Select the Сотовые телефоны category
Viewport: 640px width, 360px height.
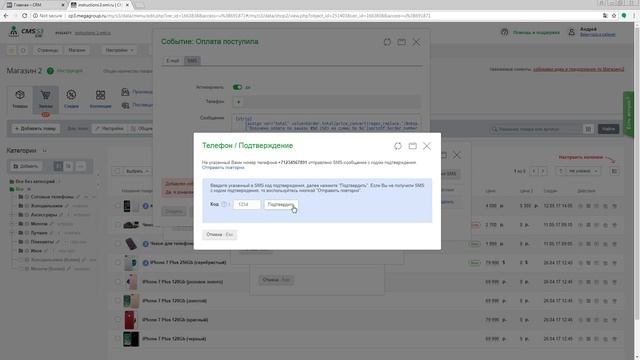coord(52,197)
